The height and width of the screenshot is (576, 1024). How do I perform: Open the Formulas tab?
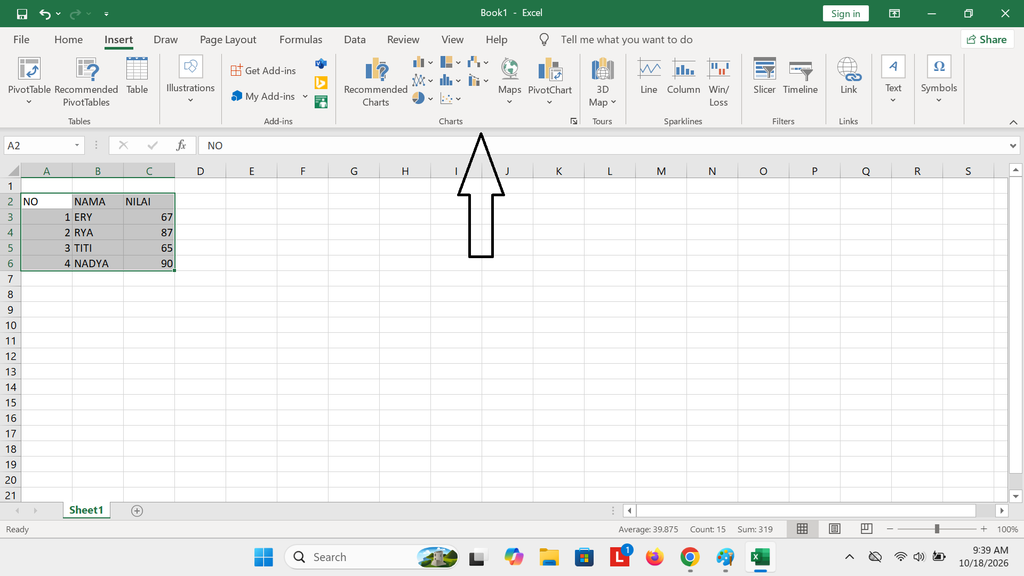click(300, 39)
